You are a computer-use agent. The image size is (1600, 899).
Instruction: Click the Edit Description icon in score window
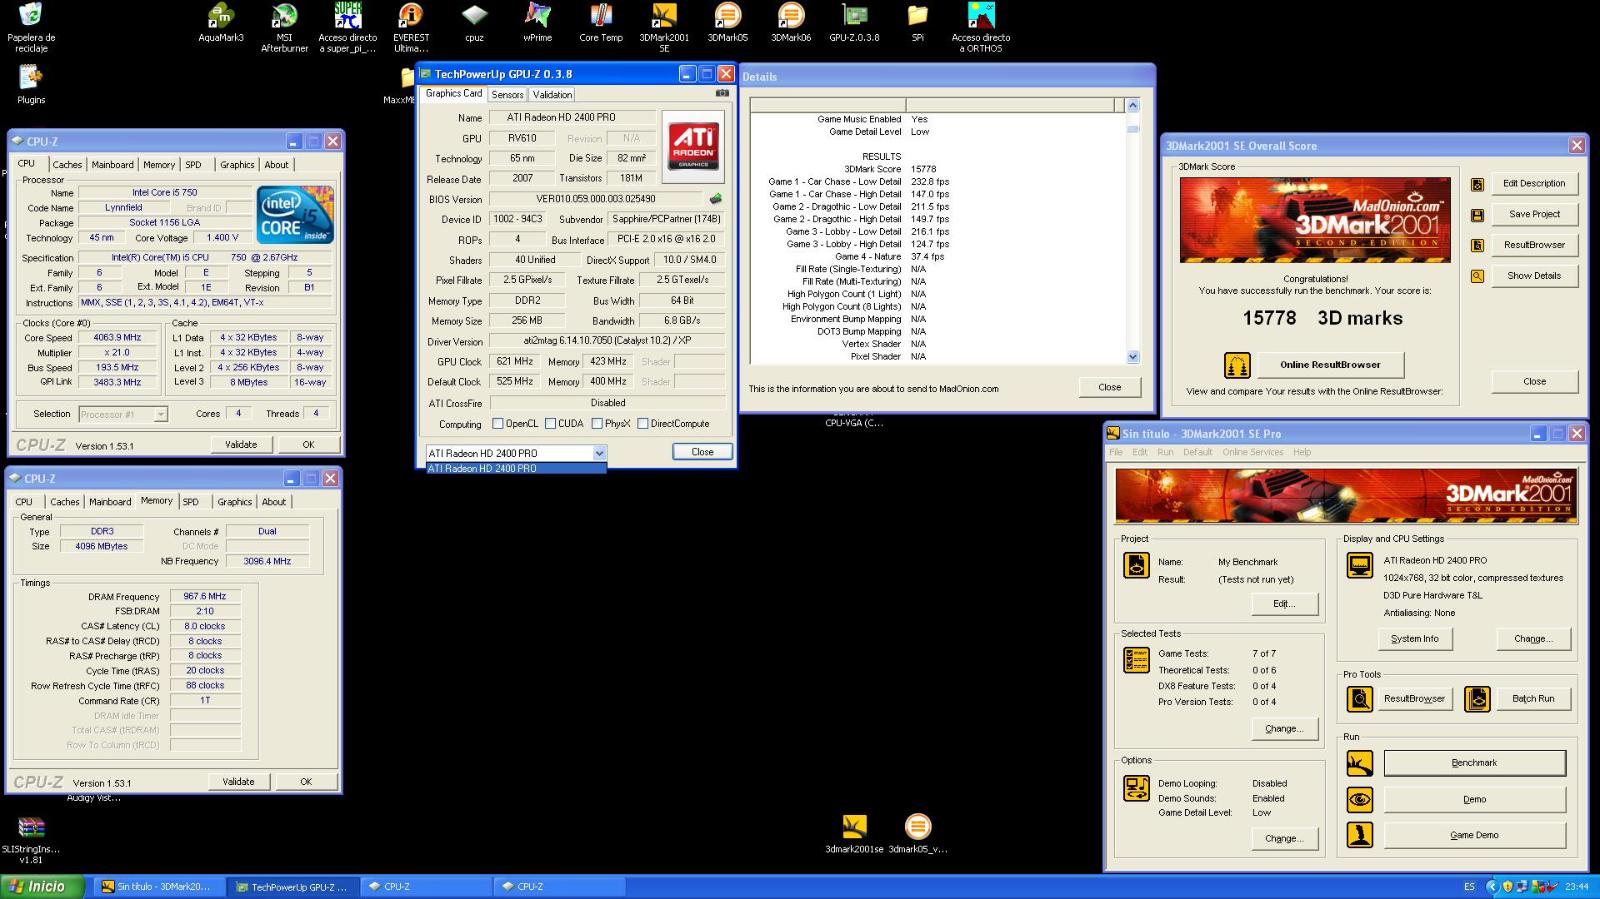[x=1477, y=184]
